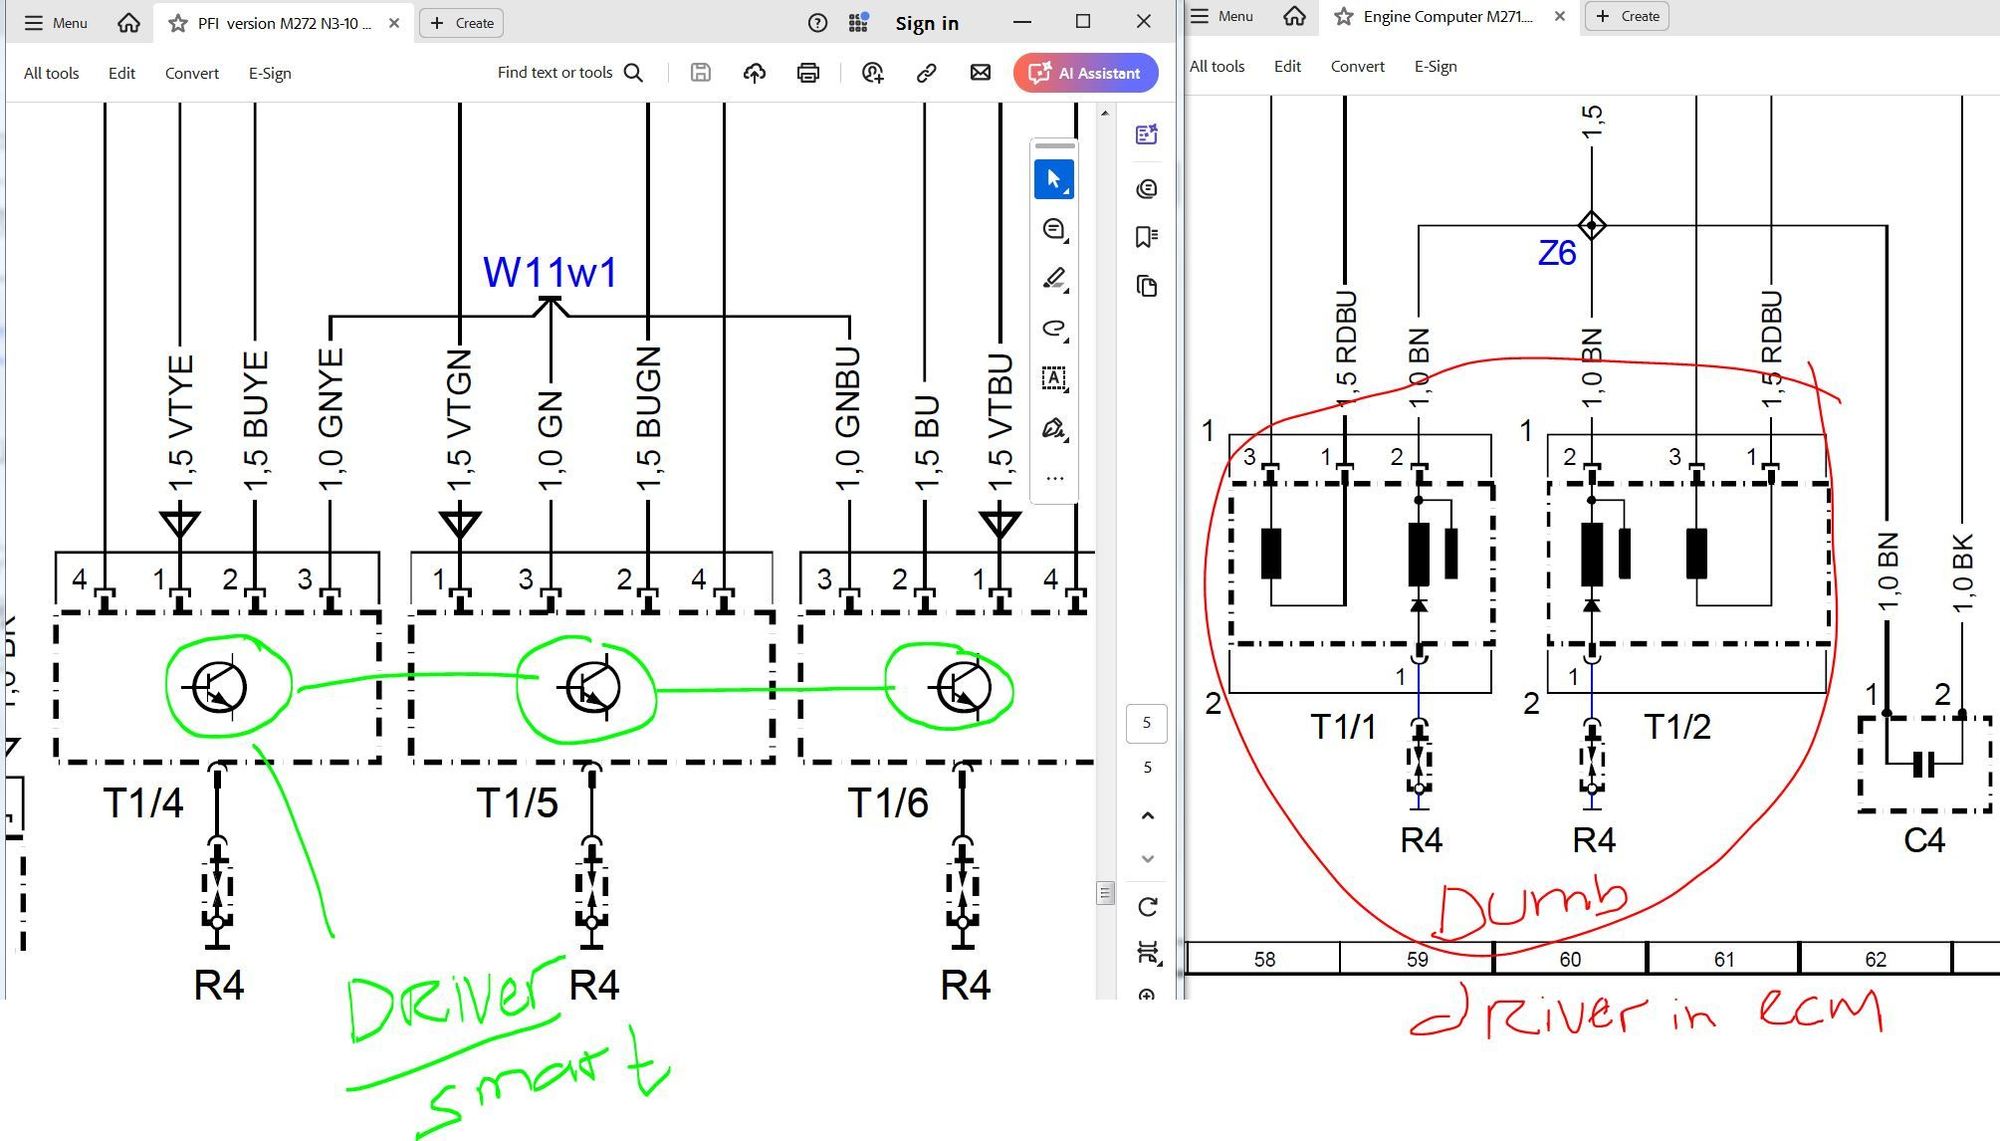
Task: Select the arrow selection tool
Action: [x=1053, y=180]
